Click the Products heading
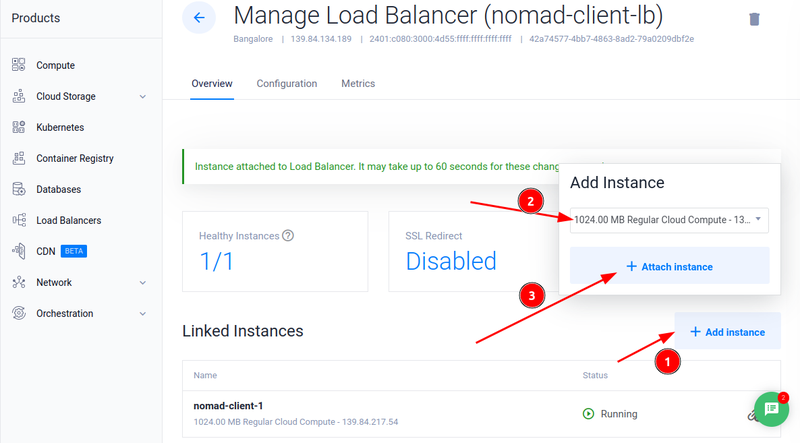Screen dimensions: 800x443 click(36, 18)
